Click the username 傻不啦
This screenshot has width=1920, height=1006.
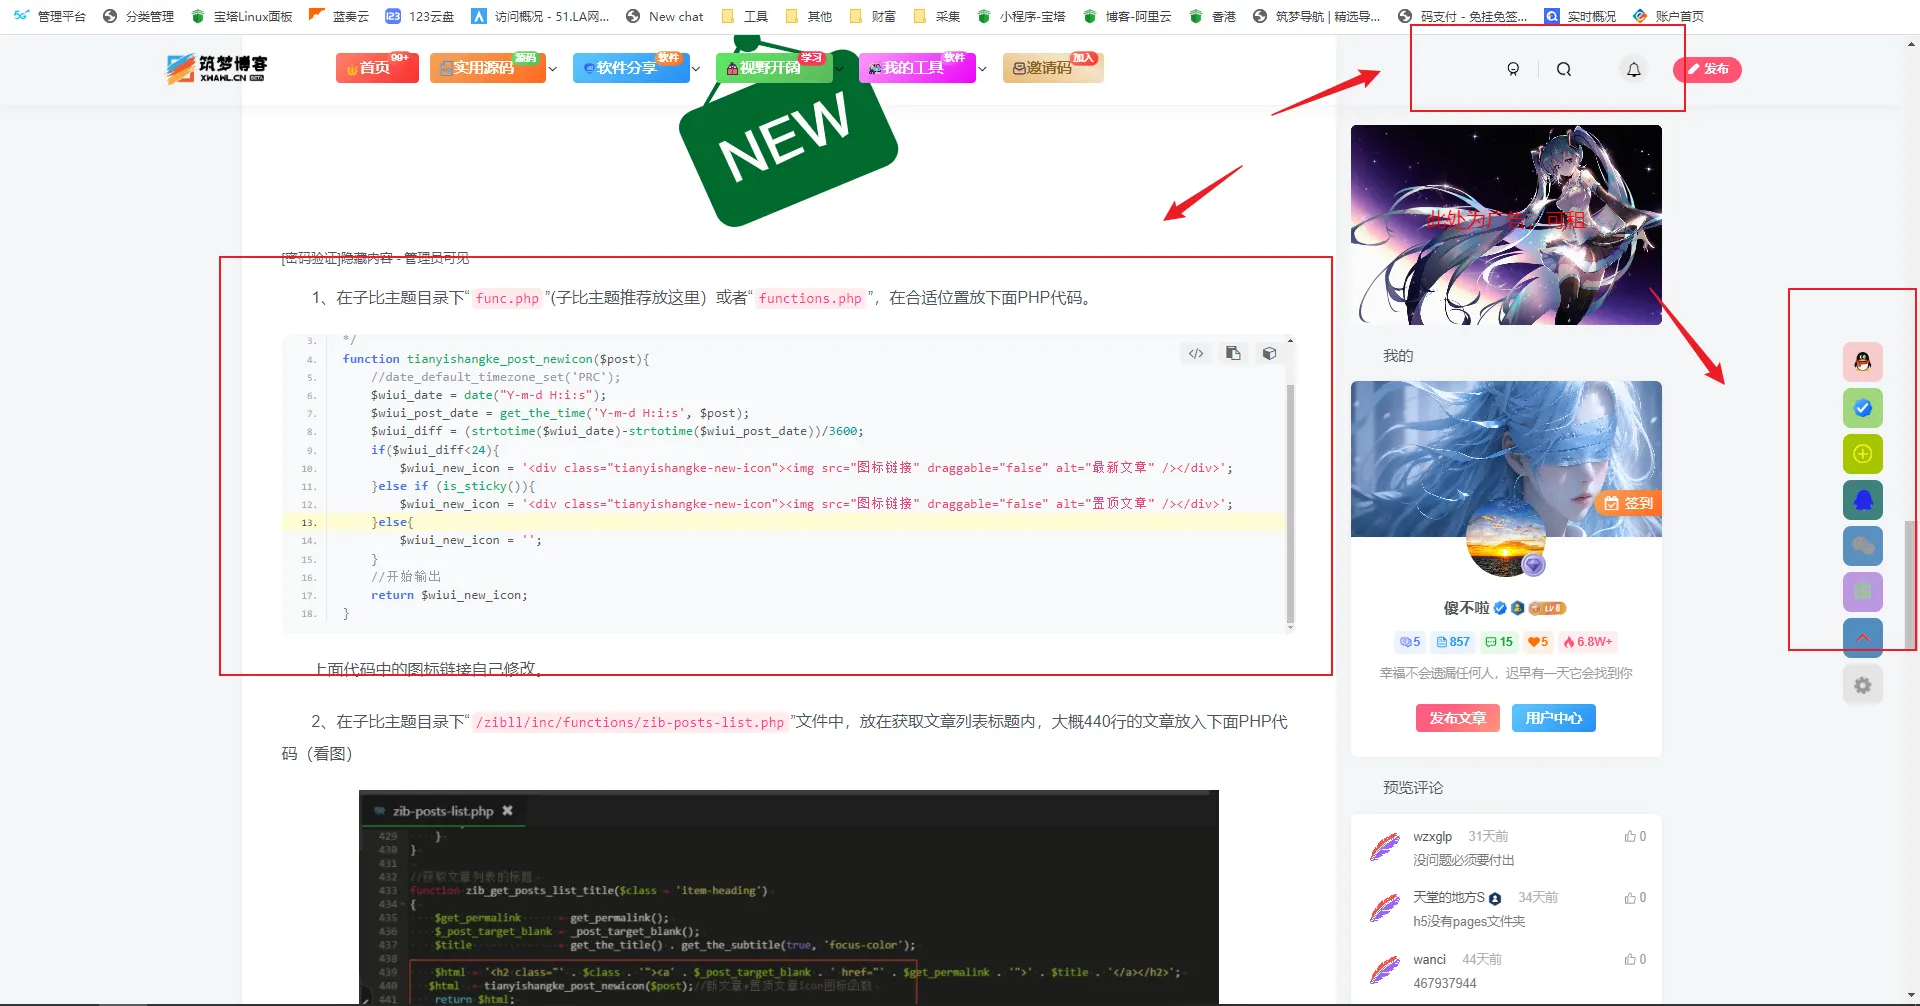point(1466,608)
